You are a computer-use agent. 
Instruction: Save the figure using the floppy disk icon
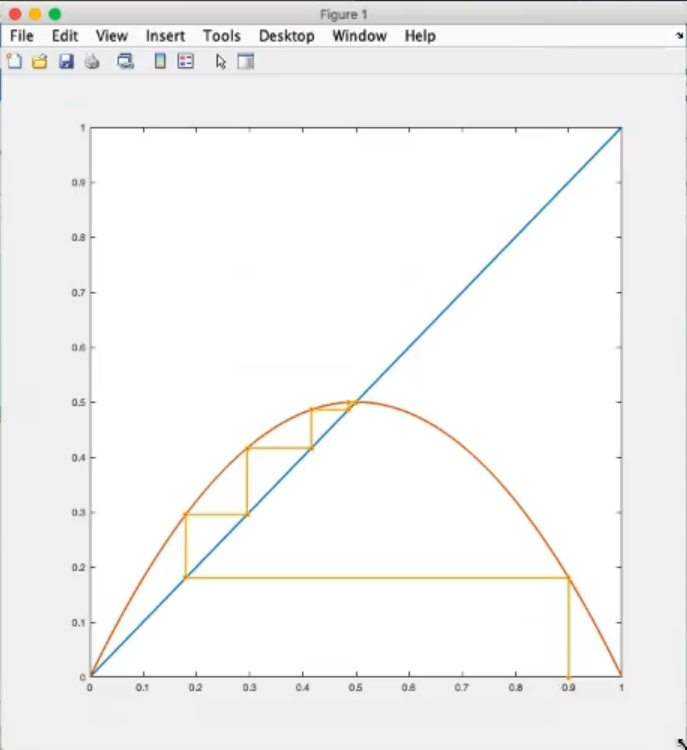click(66, 62)
